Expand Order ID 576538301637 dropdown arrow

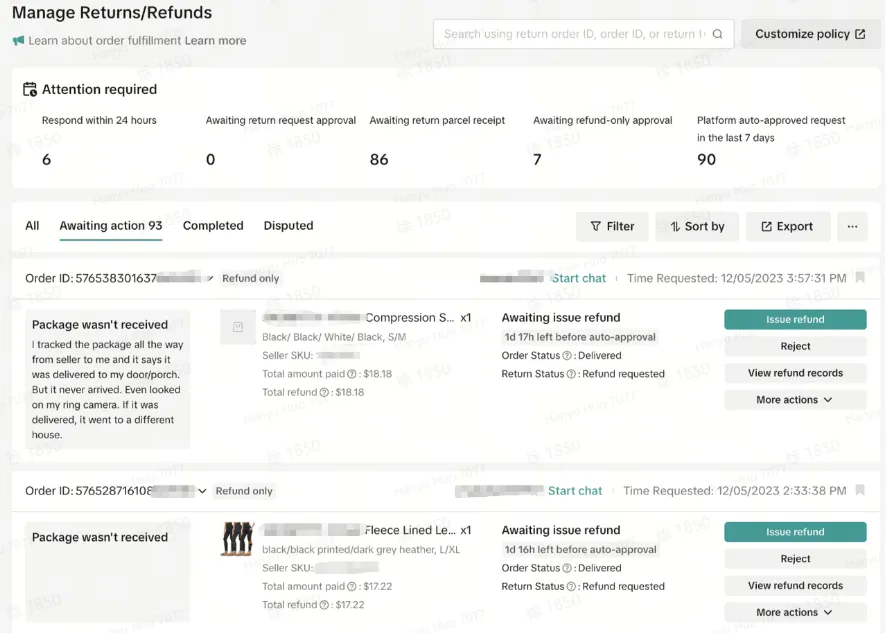click(209, 278)
